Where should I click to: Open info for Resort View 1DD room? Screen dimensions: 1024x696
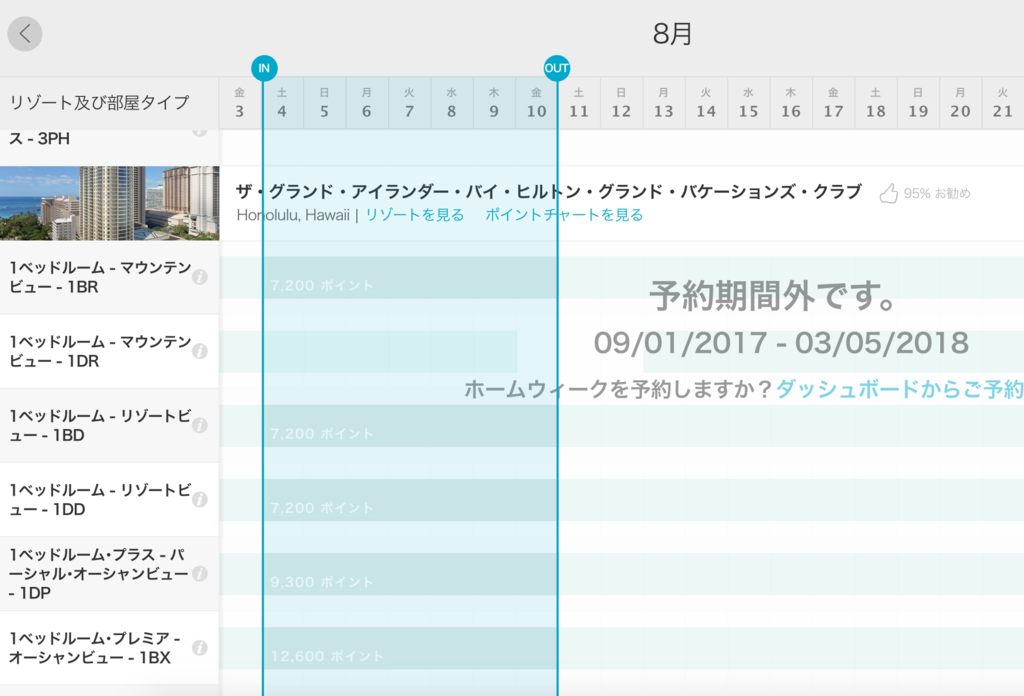(x=200, y=499)
